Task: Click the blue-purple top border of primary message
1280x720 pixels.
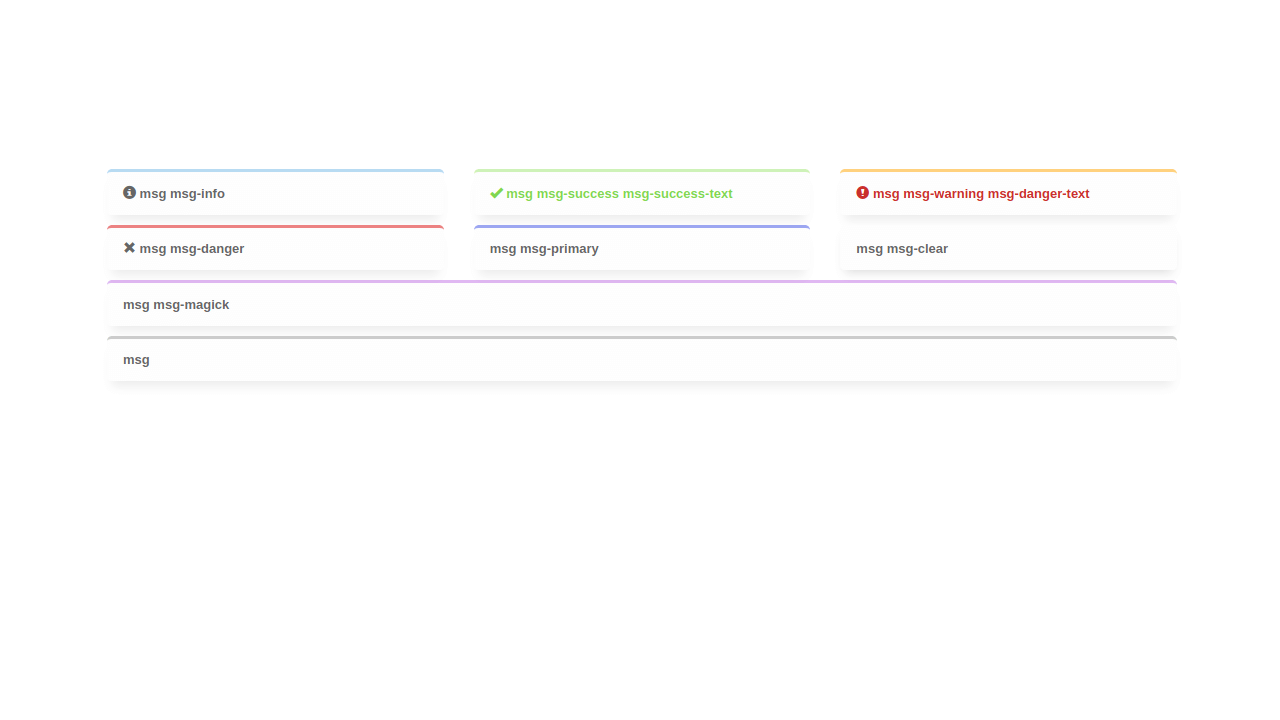Action: [x=641, y=227]
